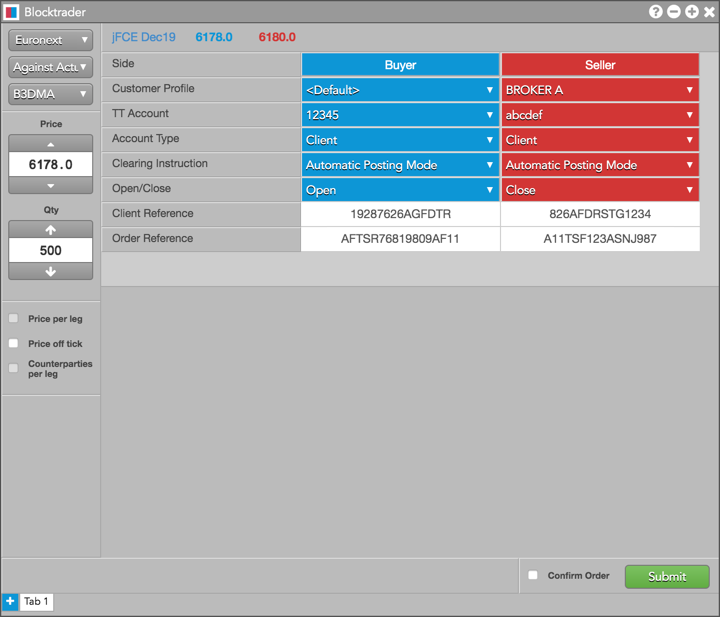Click the jFCE Dec19 instrument name
The width and height of the screenshot is (720, 617).
coord(144,37)
